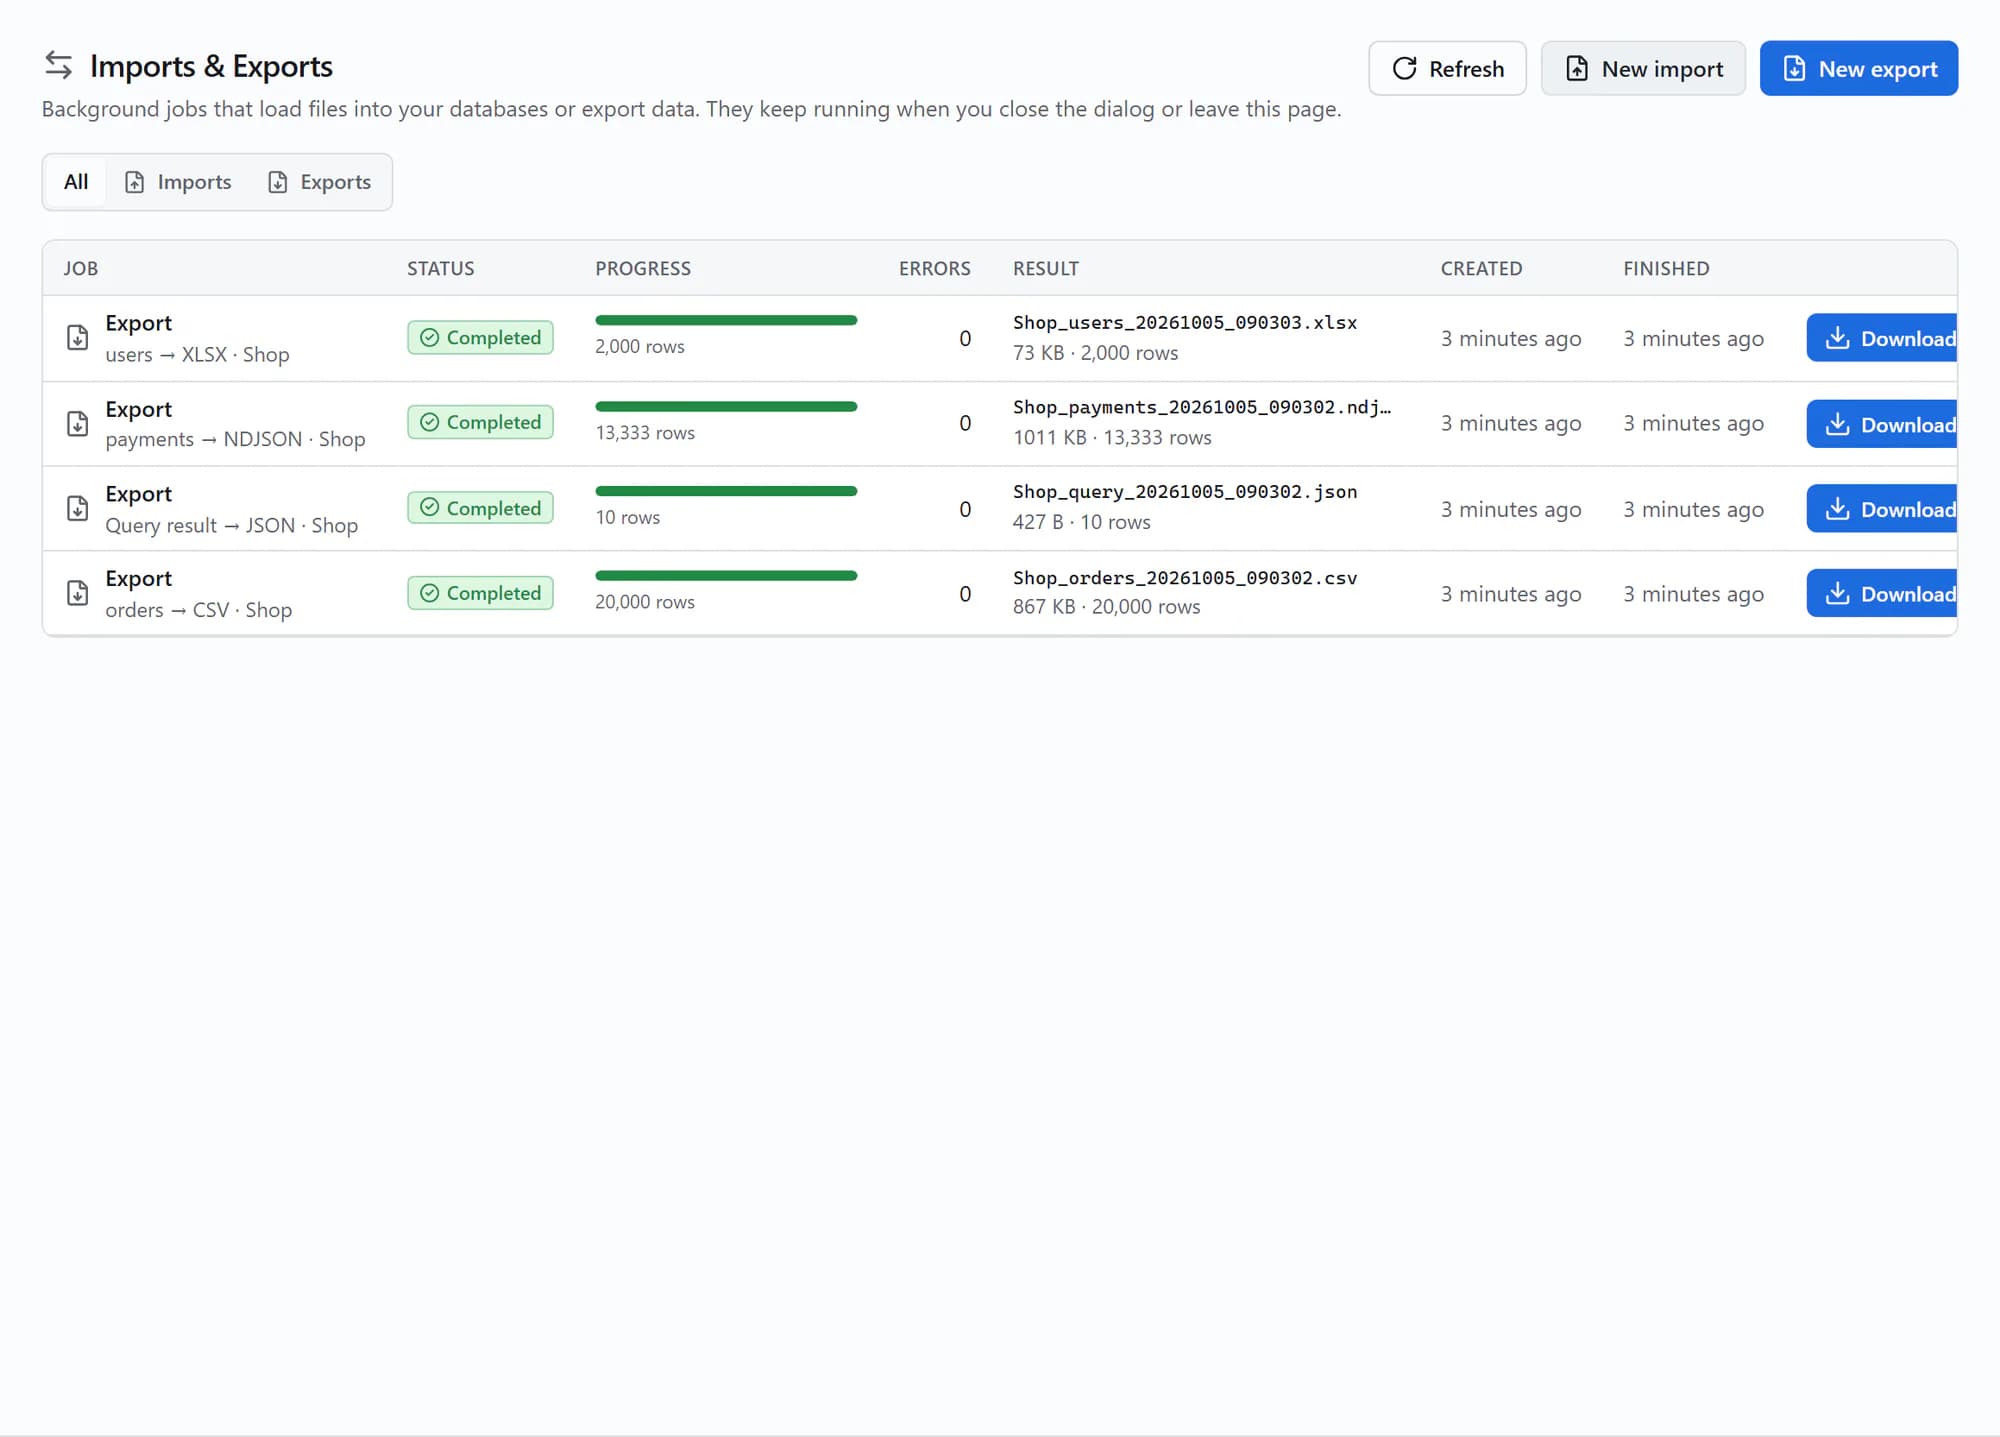Click progress bar for 2,000 rows job

point(726,320)
